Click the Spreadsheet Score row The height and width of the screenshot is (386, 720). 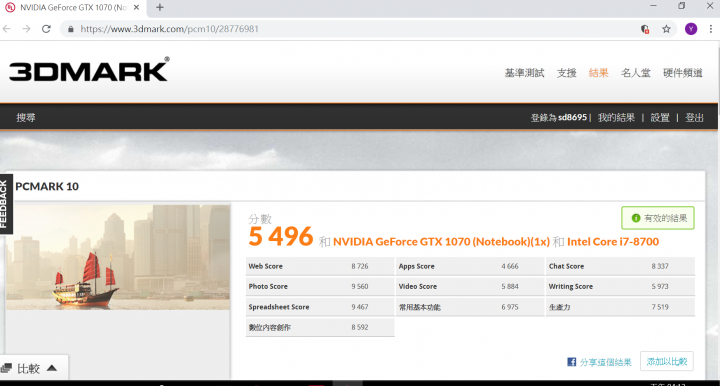(x=320, y=307)
